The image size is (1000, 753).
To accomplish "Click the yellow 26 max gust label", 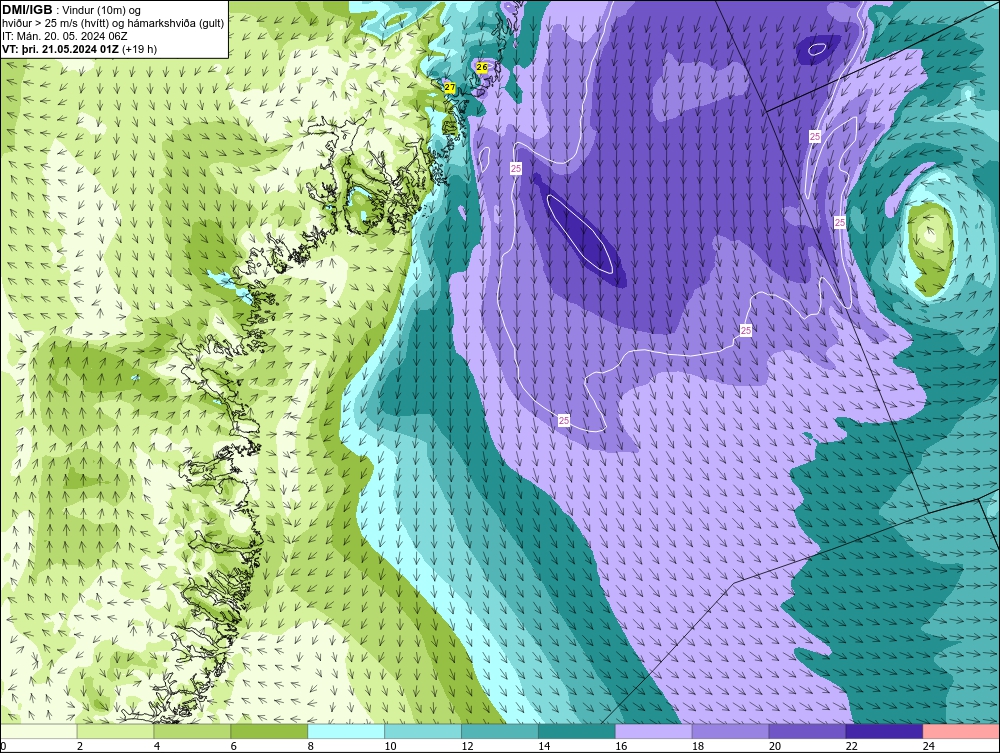I will (482, 67).
